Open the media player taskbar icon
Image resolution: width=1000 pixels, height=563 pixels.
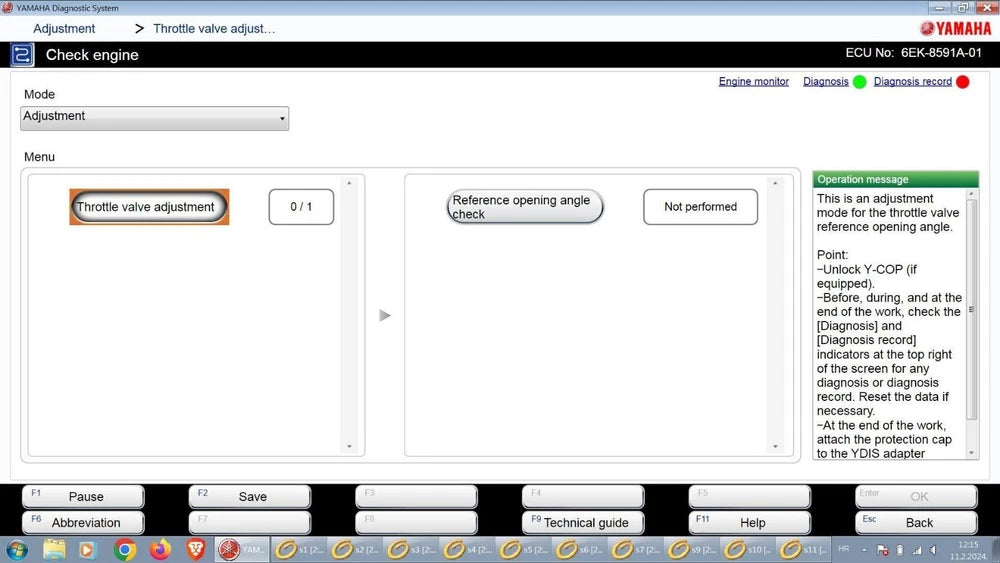tap(87, 550)
